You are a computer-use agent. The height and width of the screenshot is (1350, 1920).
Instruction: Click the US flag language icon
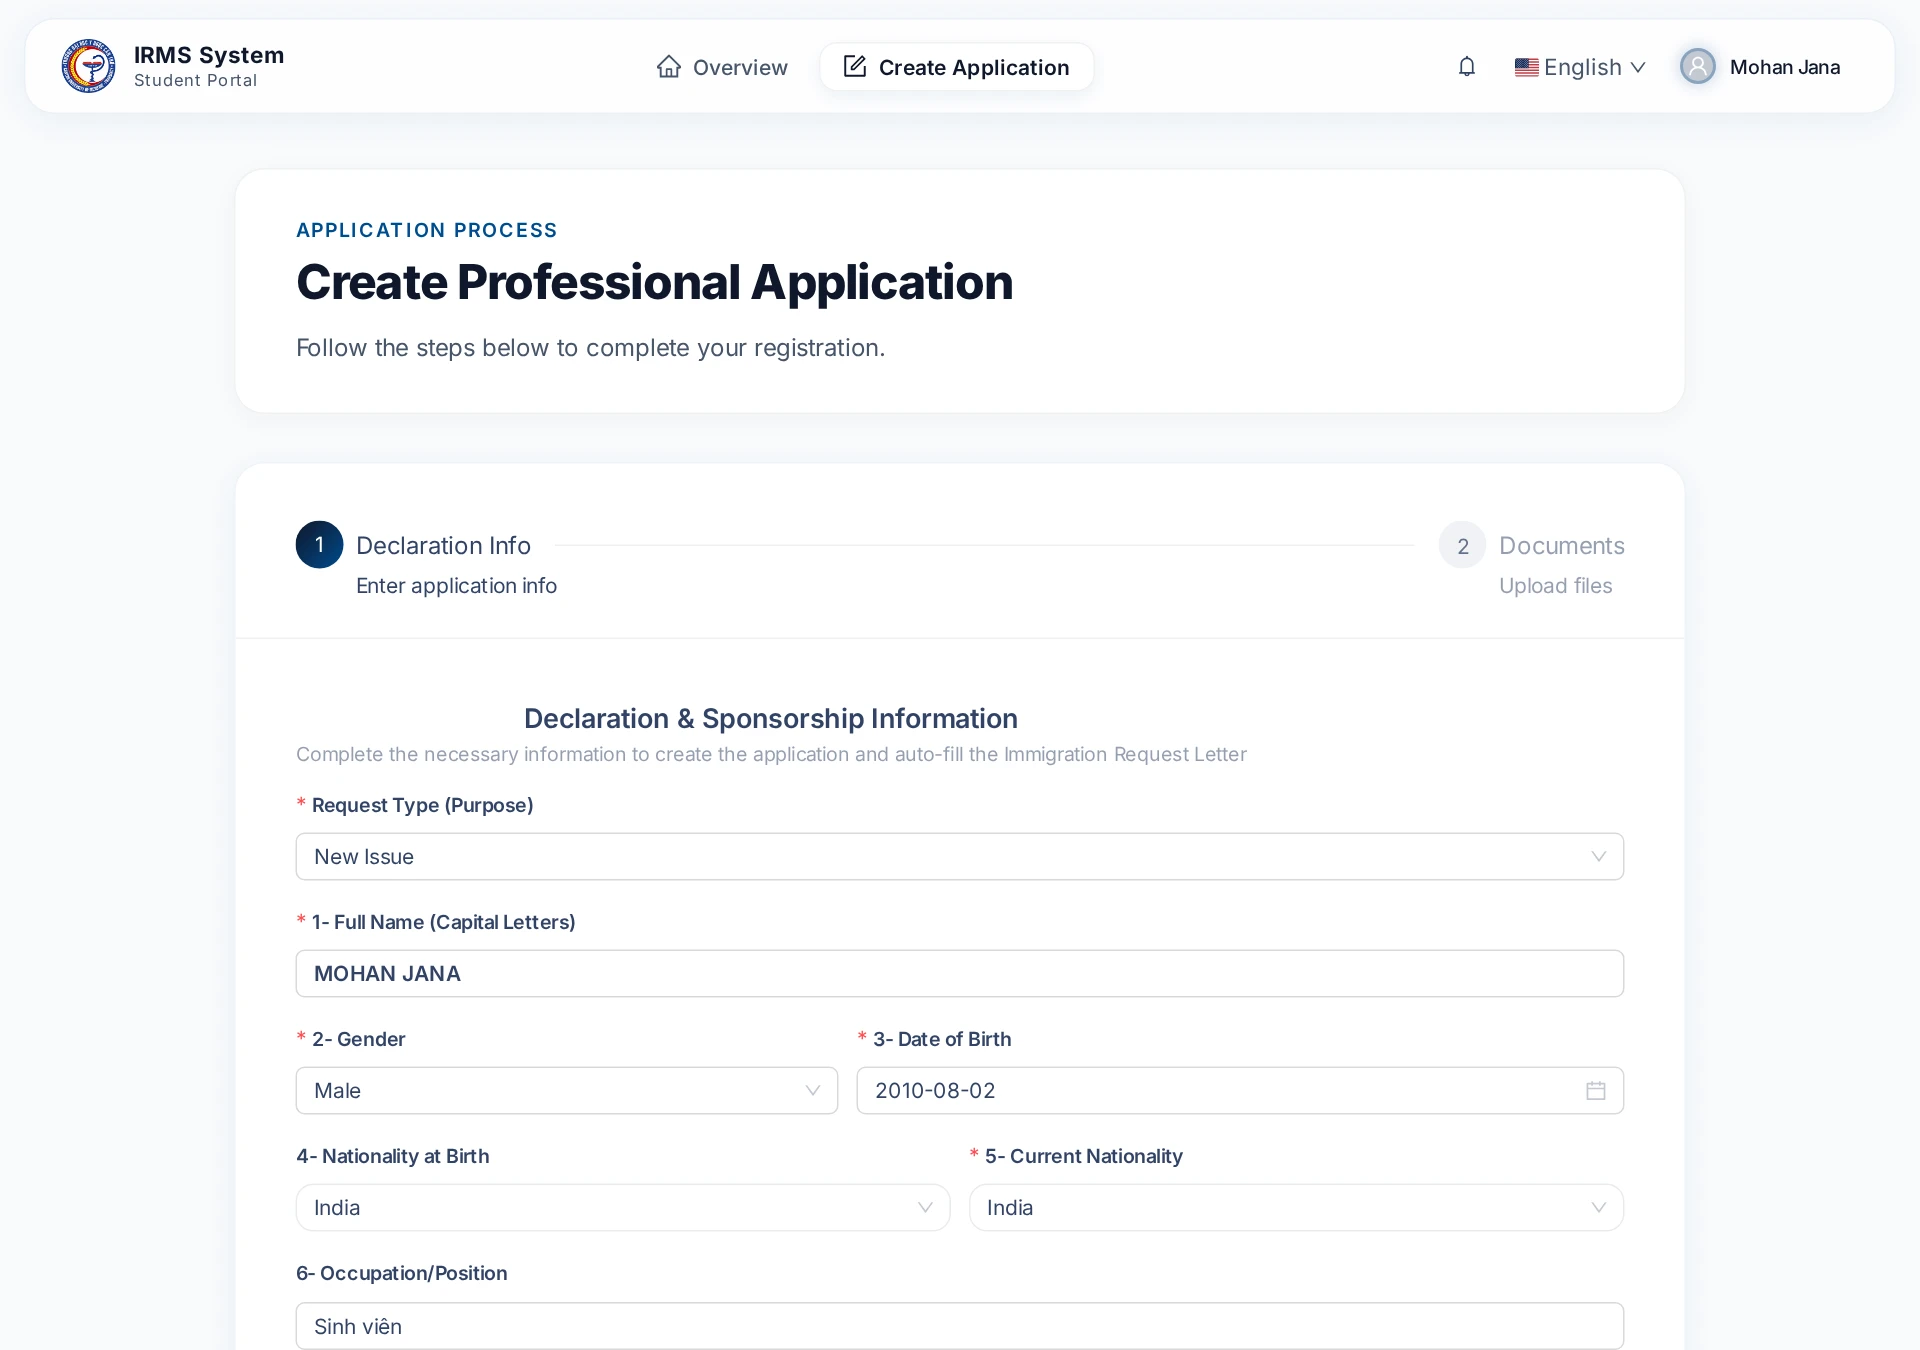point(1526,67)
